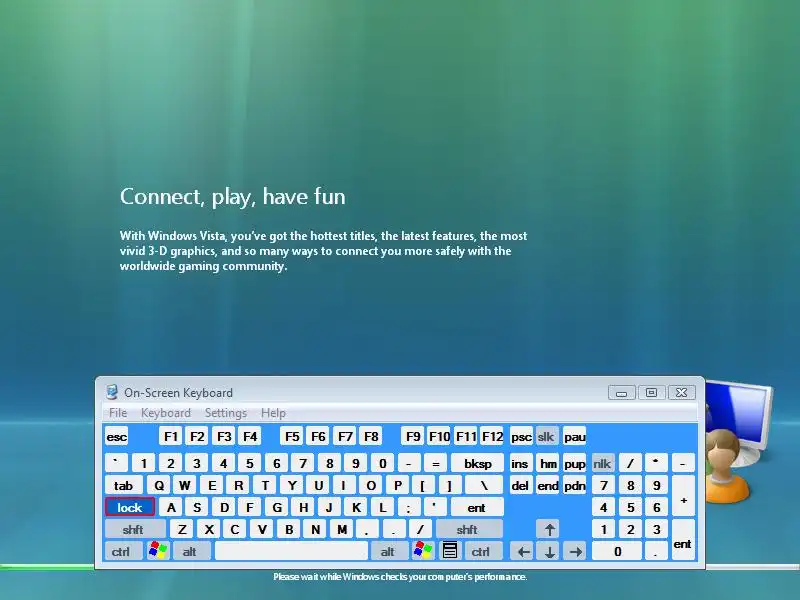Click the backtick key

pyautogui.click(x=117, y=463)
